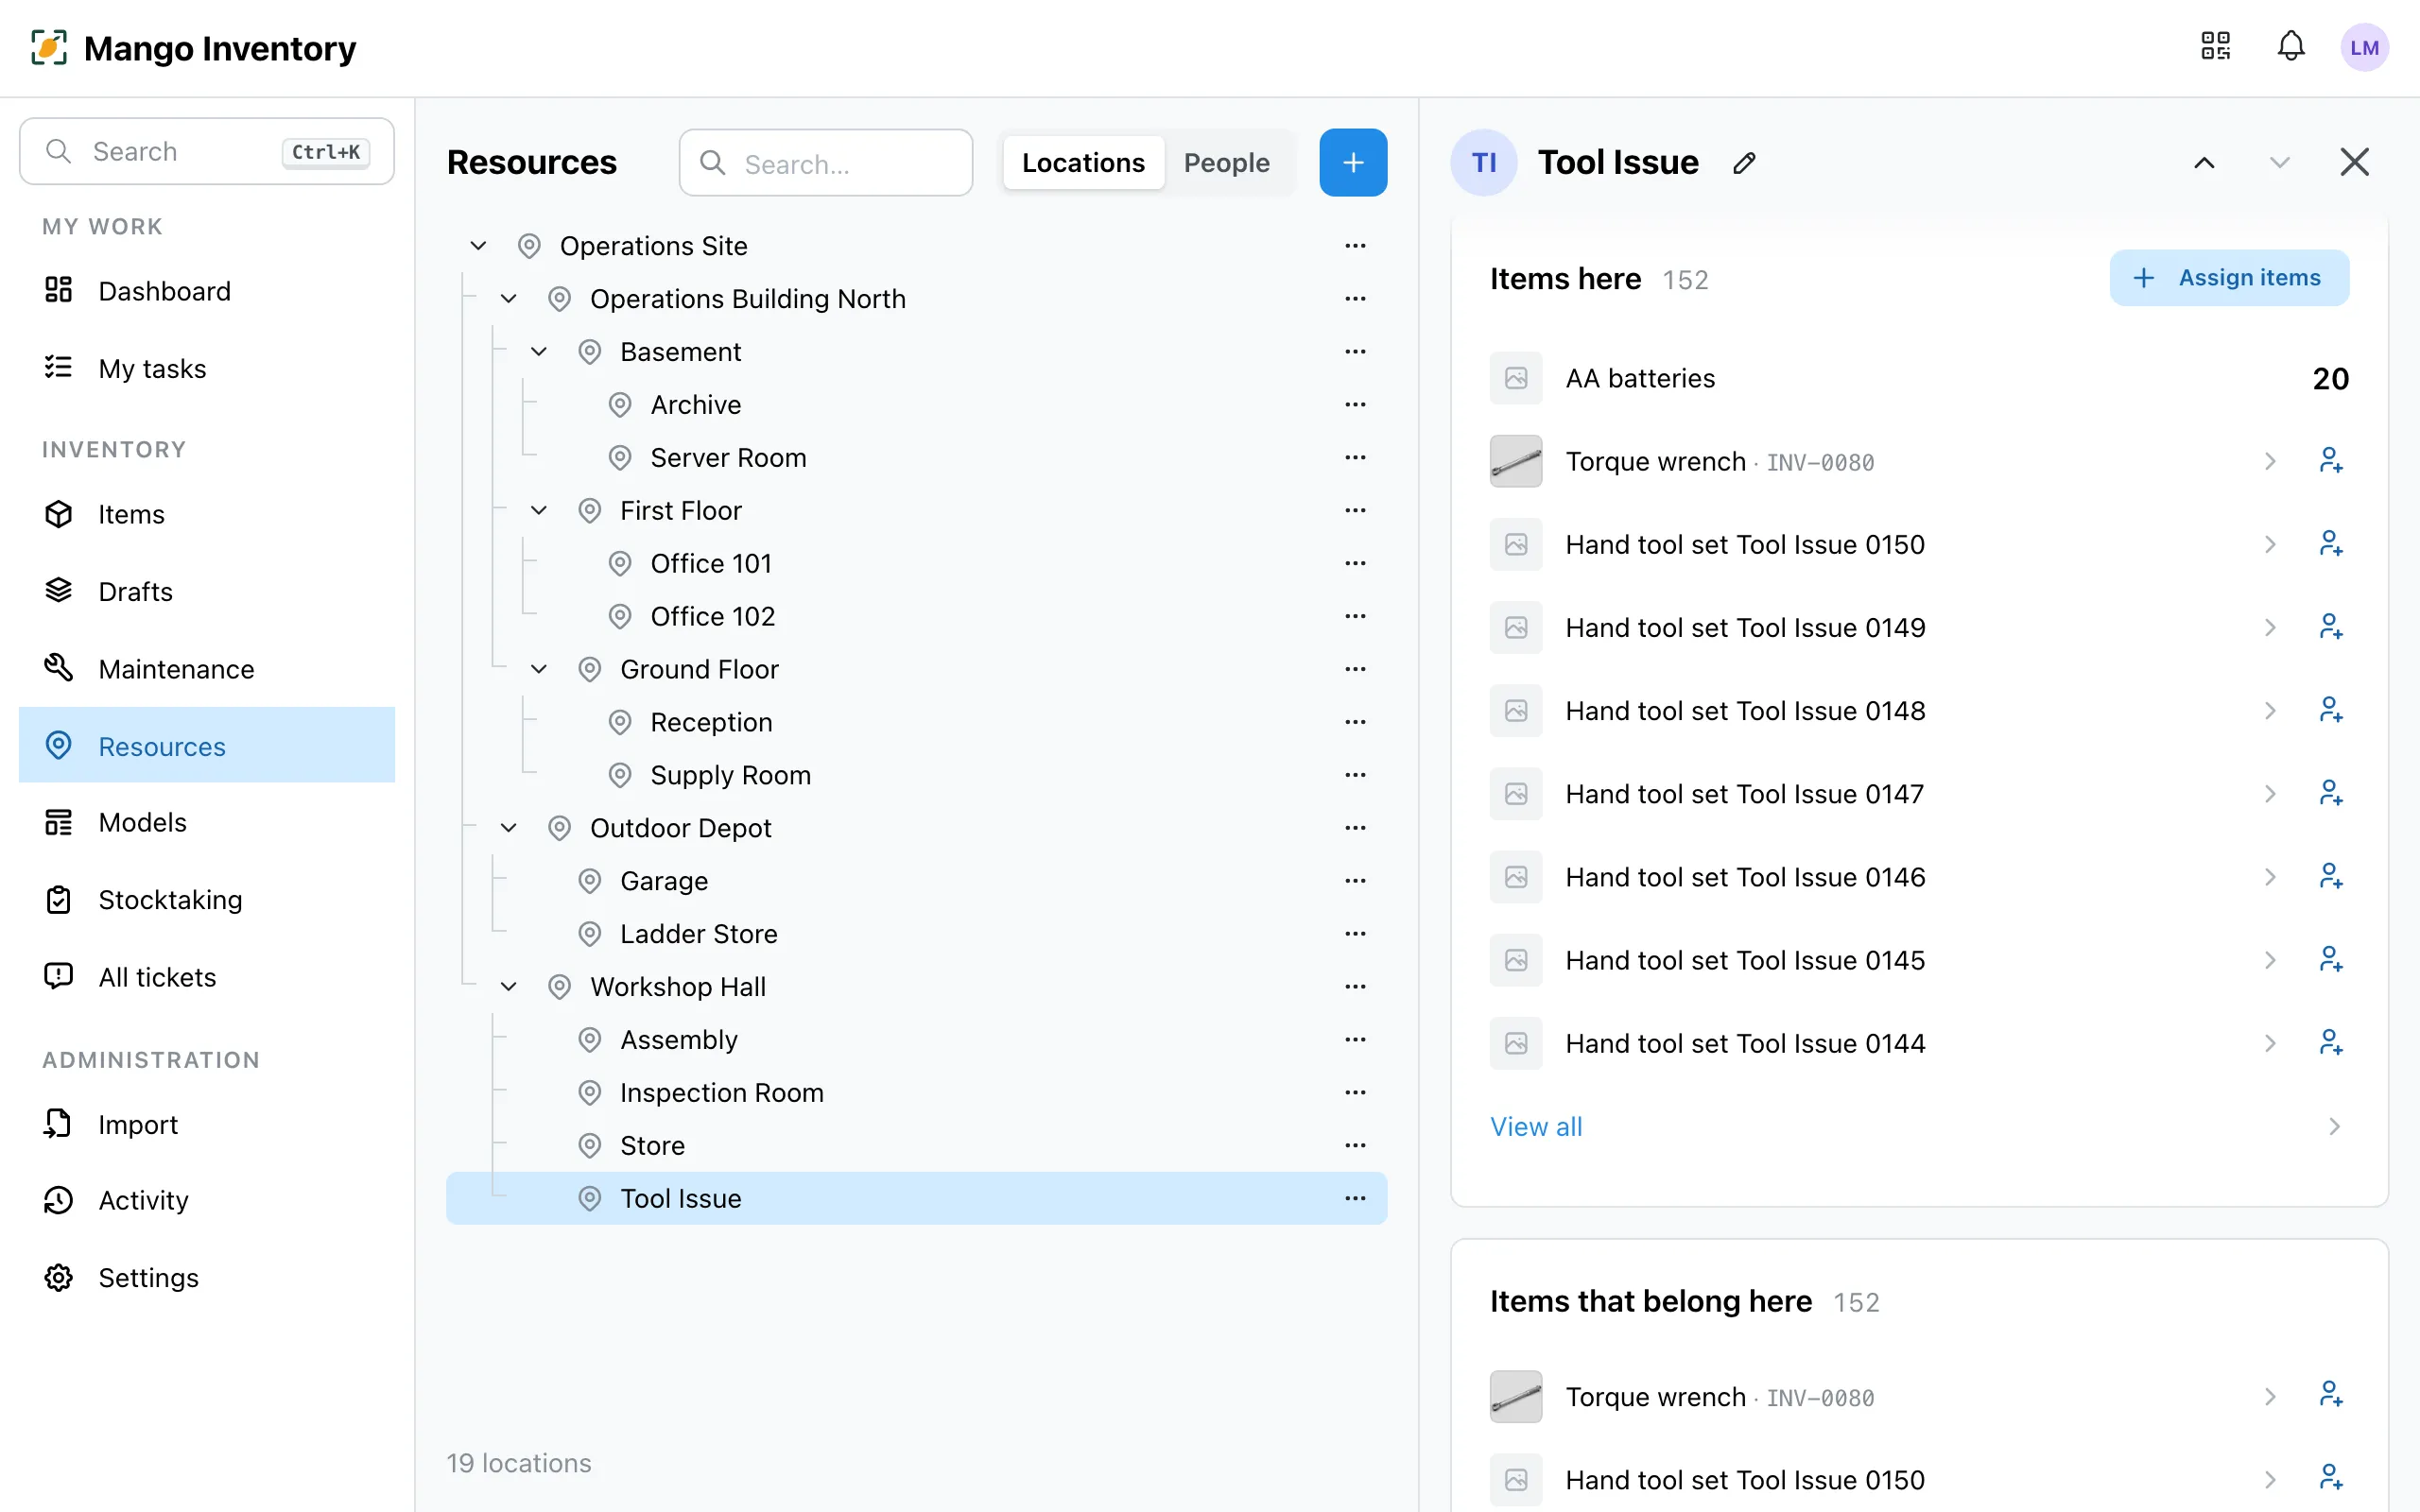Click the AA batteries item row

click(1919, 378)
